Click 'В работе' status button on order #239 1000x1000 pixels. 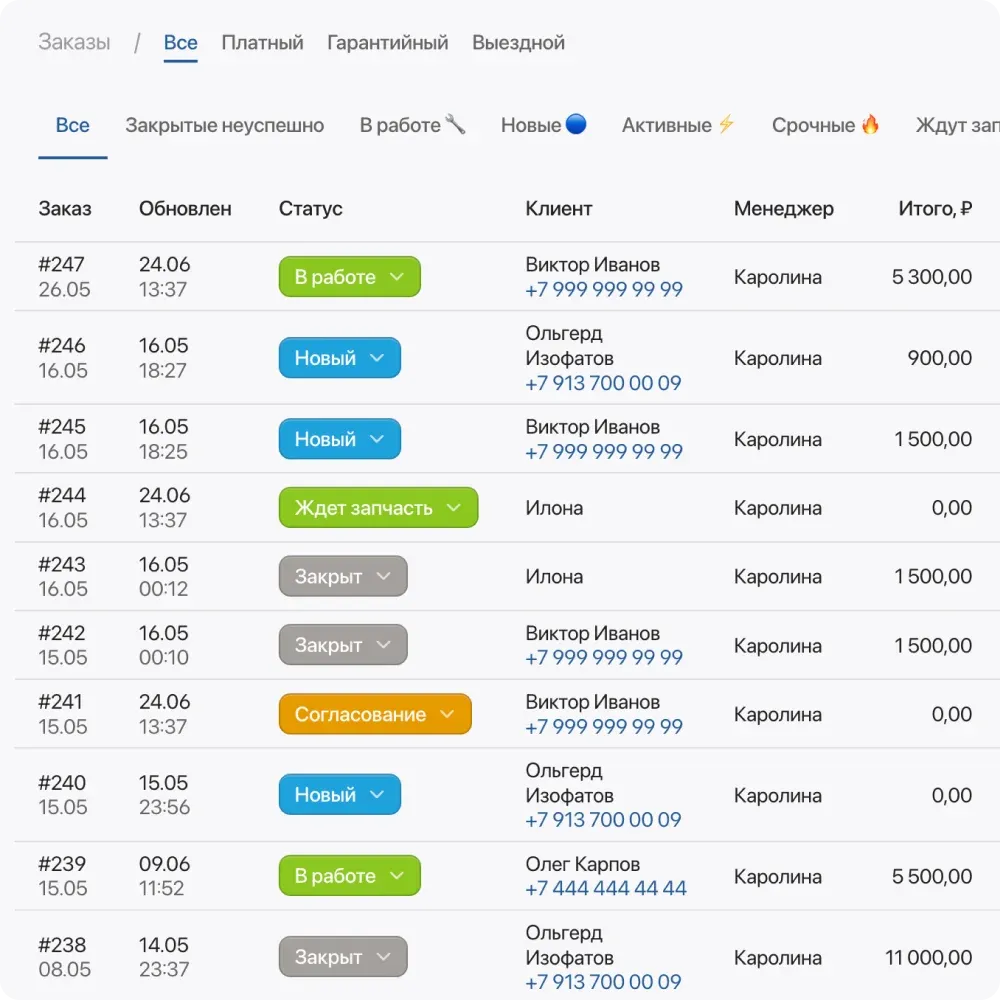pyautogui.click(x=349, y=876)
